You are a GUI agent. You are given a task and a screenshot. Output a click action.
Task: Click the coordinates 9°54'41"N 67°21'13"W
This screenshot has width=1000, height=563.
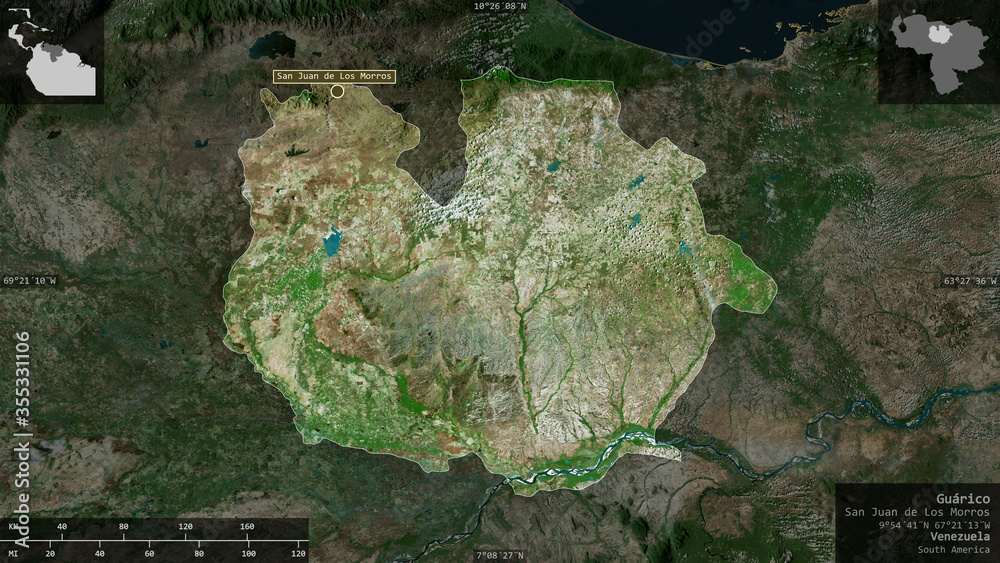[934, 525]
